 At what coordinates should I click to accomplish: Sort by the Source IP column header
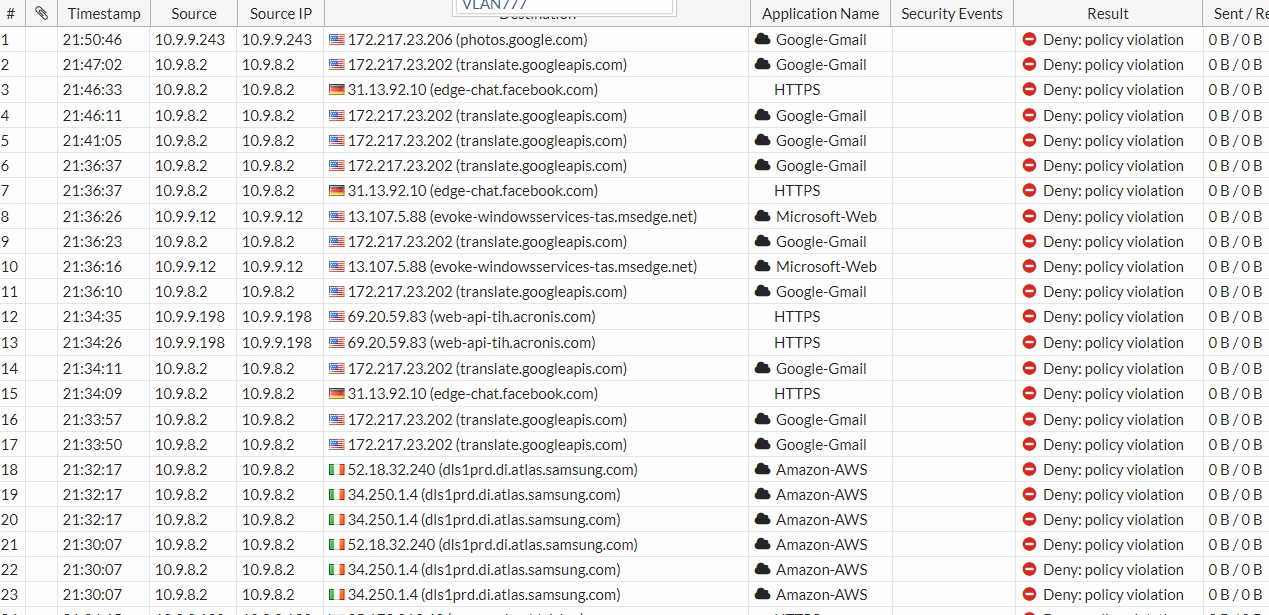[x=281, y=13]
